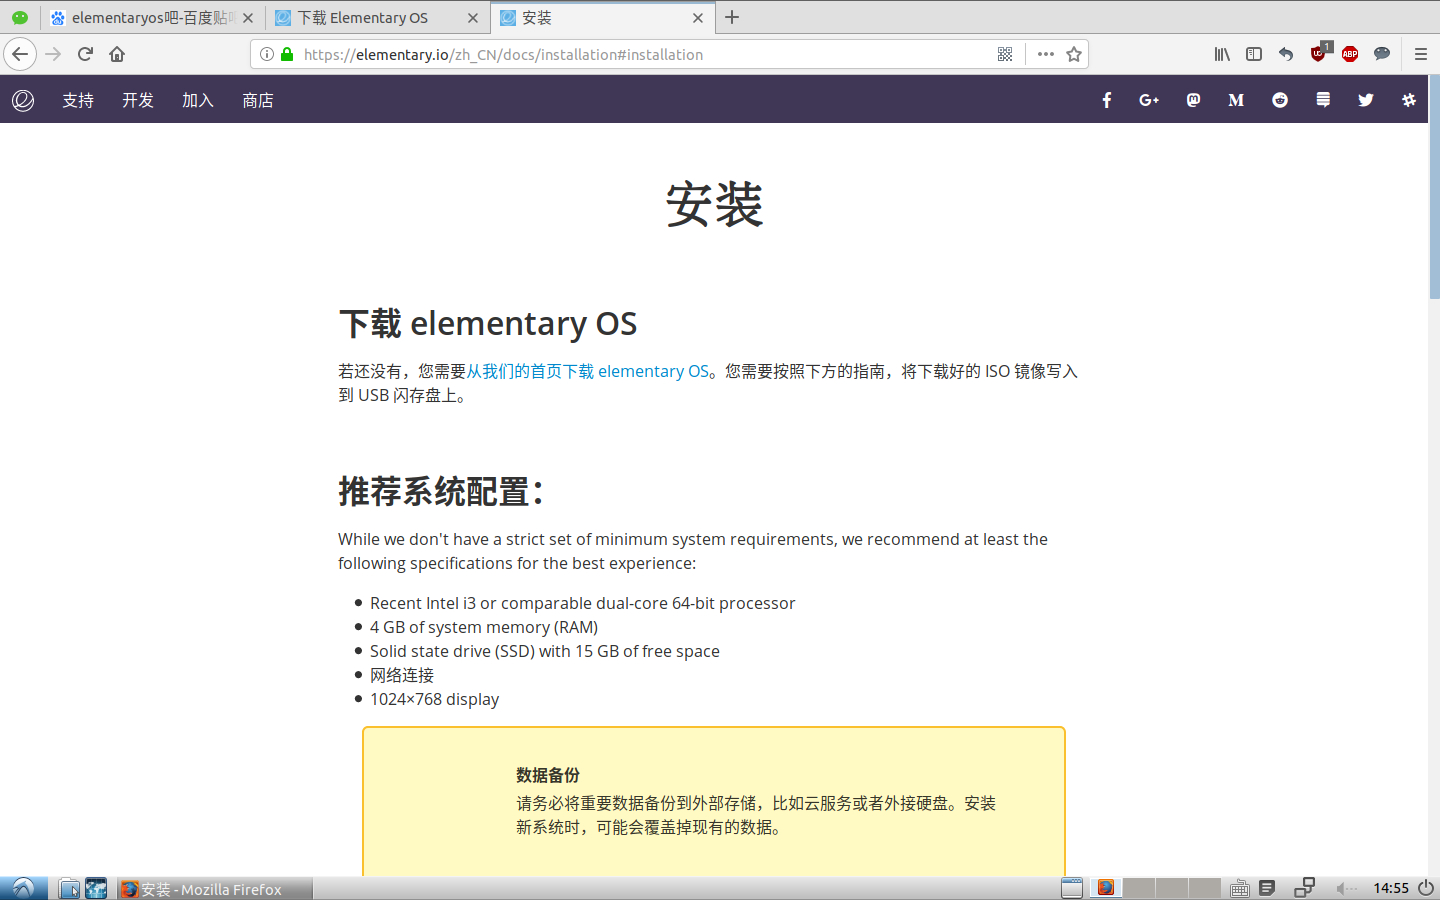1440x900 pixels.
Task: Click the pinned green tab icon
Action: click(x=20, y=18)
